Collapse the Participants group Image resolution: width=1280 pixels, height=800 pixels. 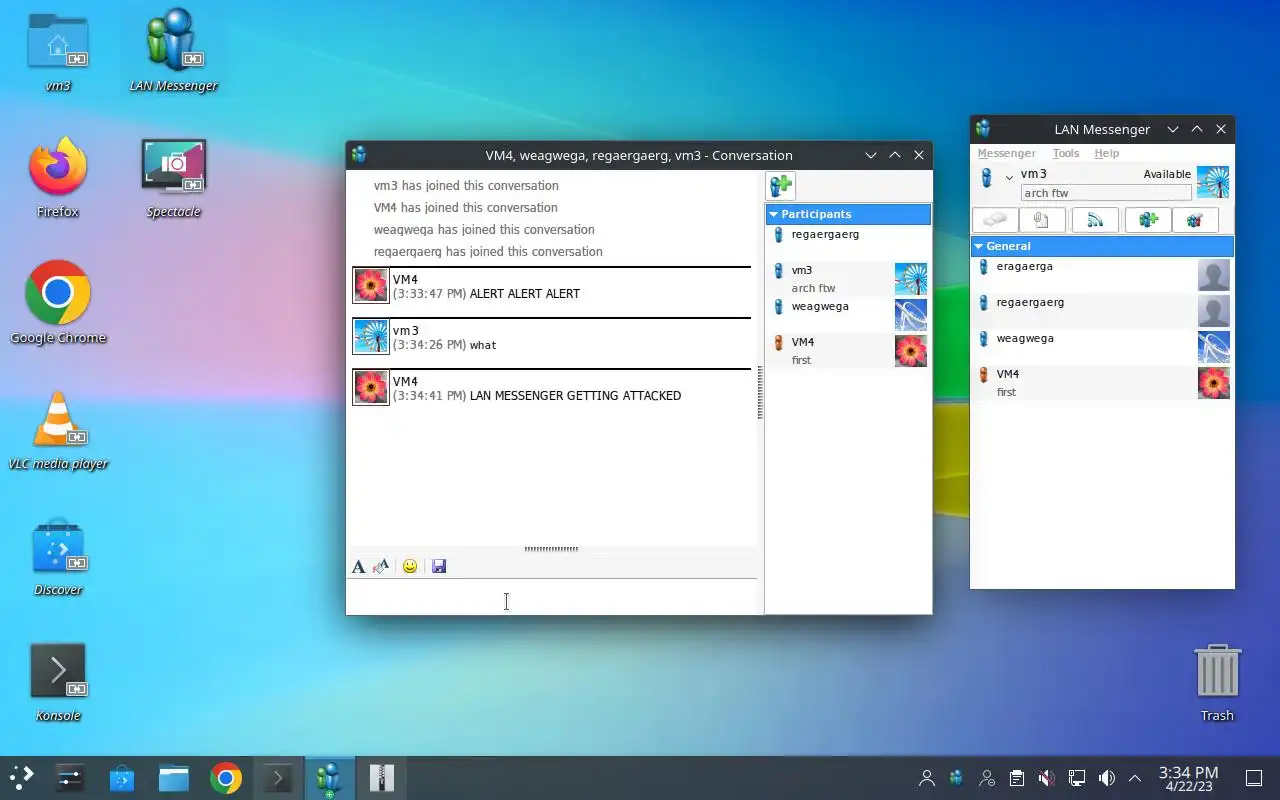(x=773, y=214)
